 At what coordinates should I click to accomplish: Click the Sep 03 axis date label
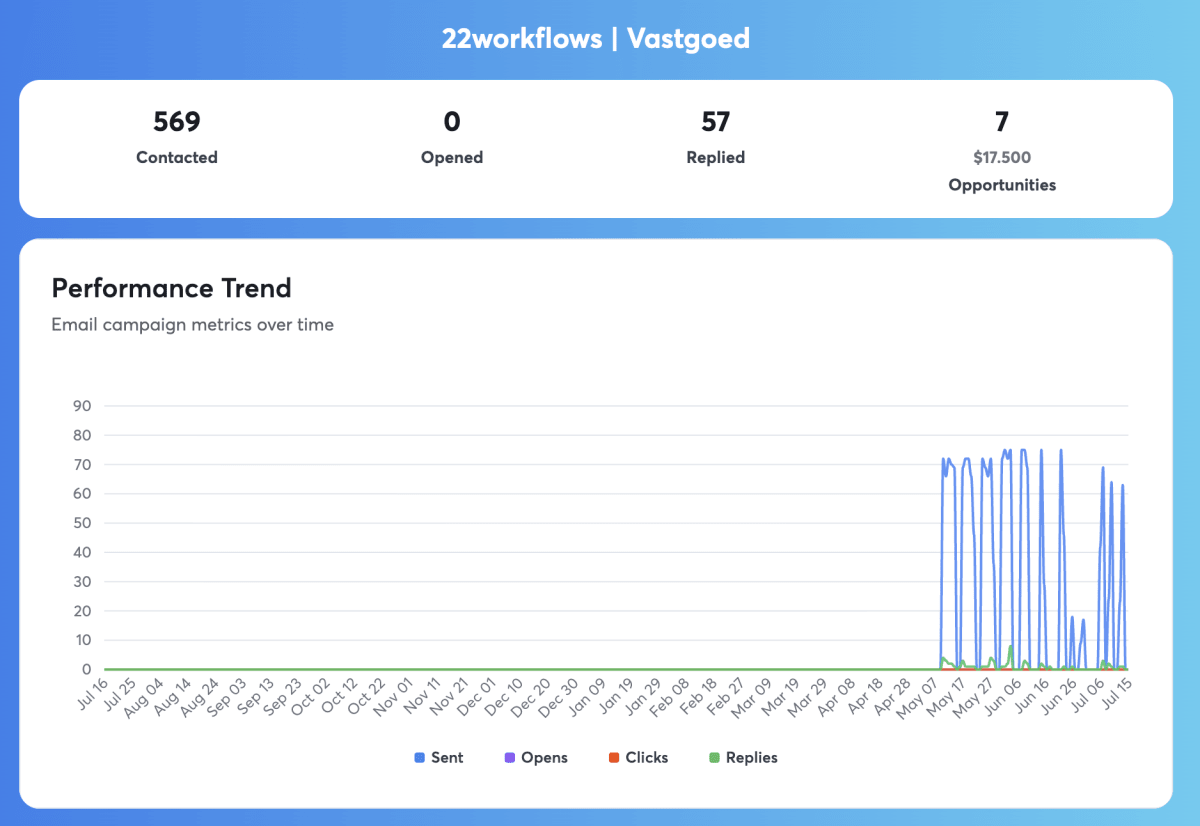click(229, 696)
